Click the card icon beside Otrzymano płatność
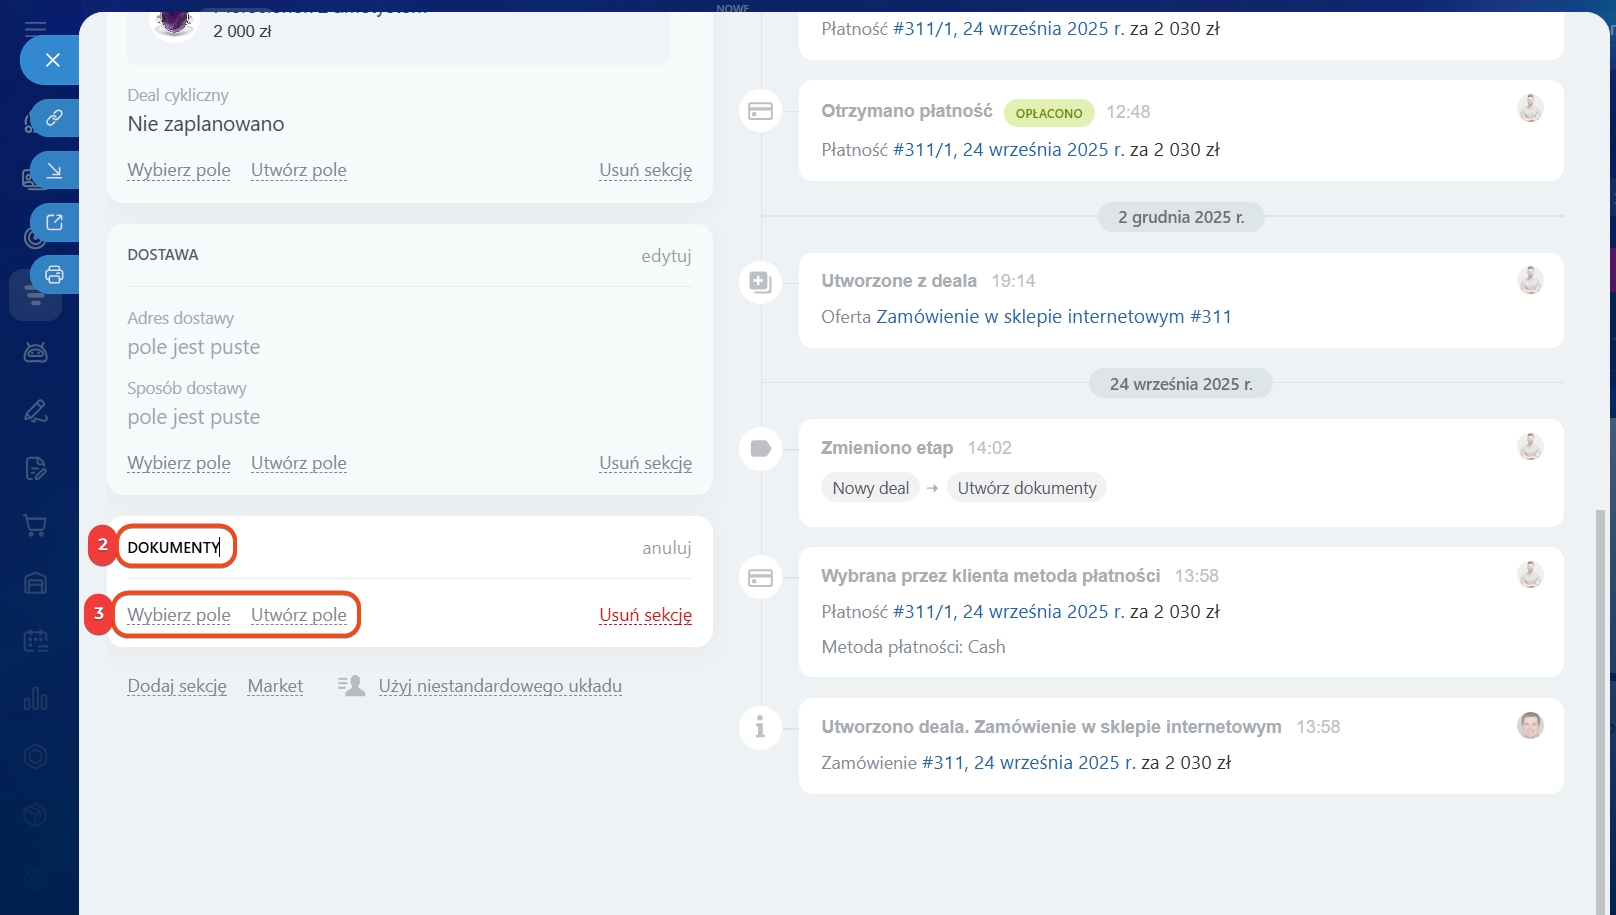Screen dimensions: 1616x915 pyautogui.click(x=760, y=111)
